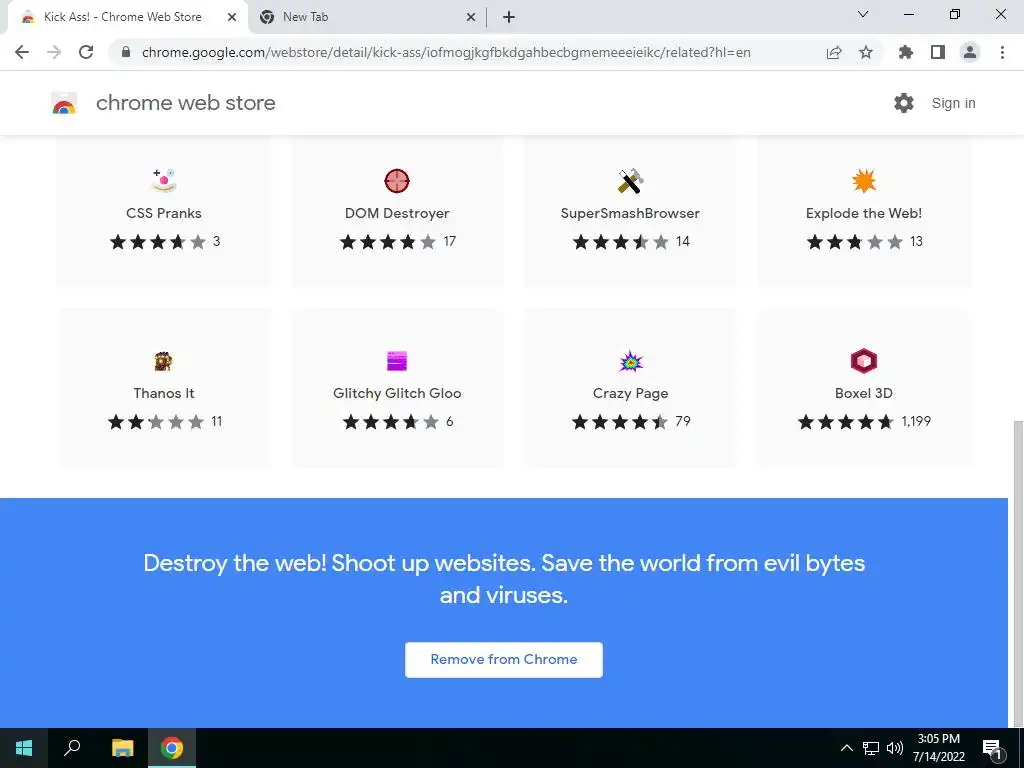Screen dimensions: 1024x768
Task: Click SuperSmashBrowser's 14 ratings count
Action: [683, 242]
